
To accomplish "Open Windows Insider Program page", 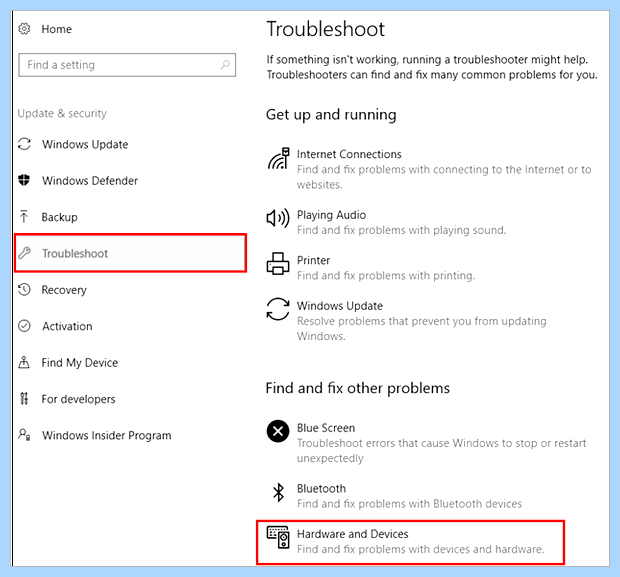I will click(x=107, y=435).
